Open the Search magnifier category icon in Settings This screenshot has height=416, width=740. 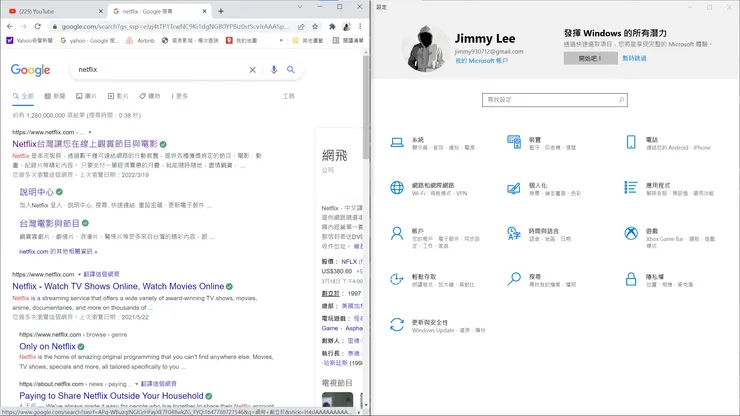(513, 279)
